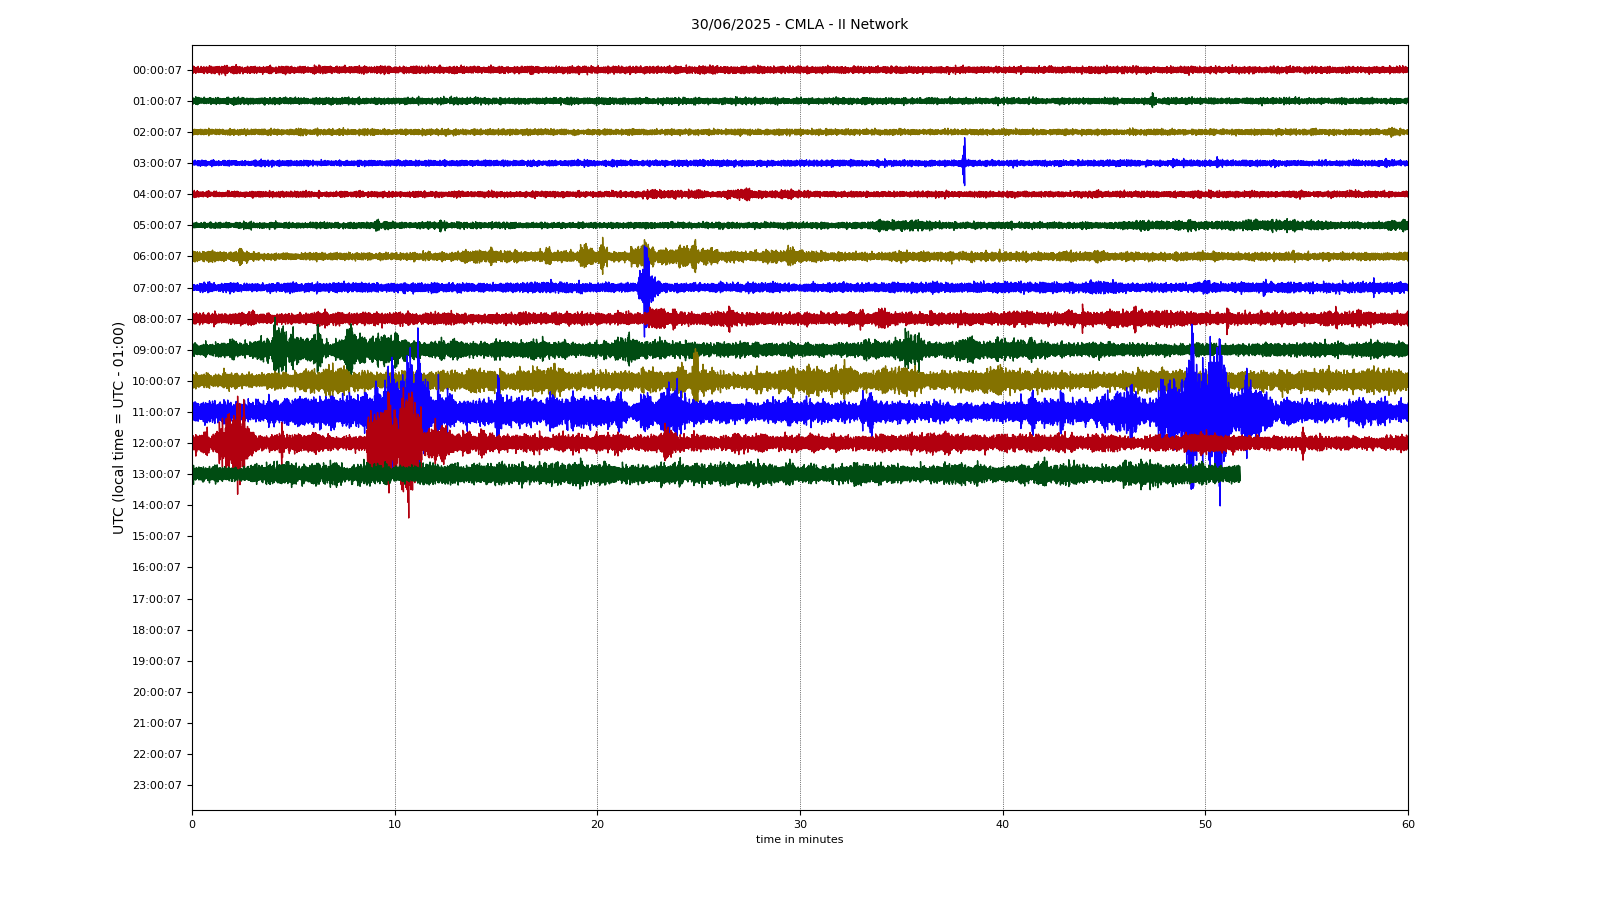Click the x-axis tick label 10
This screenshot has height=900, width=1600.
[x=395, y=824]
